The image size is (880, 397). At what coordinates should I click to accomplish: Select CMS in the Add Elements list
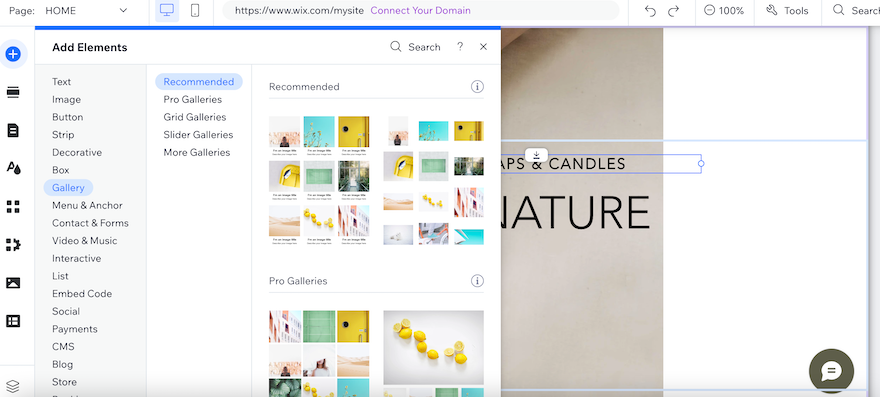[x=63, y=347]
